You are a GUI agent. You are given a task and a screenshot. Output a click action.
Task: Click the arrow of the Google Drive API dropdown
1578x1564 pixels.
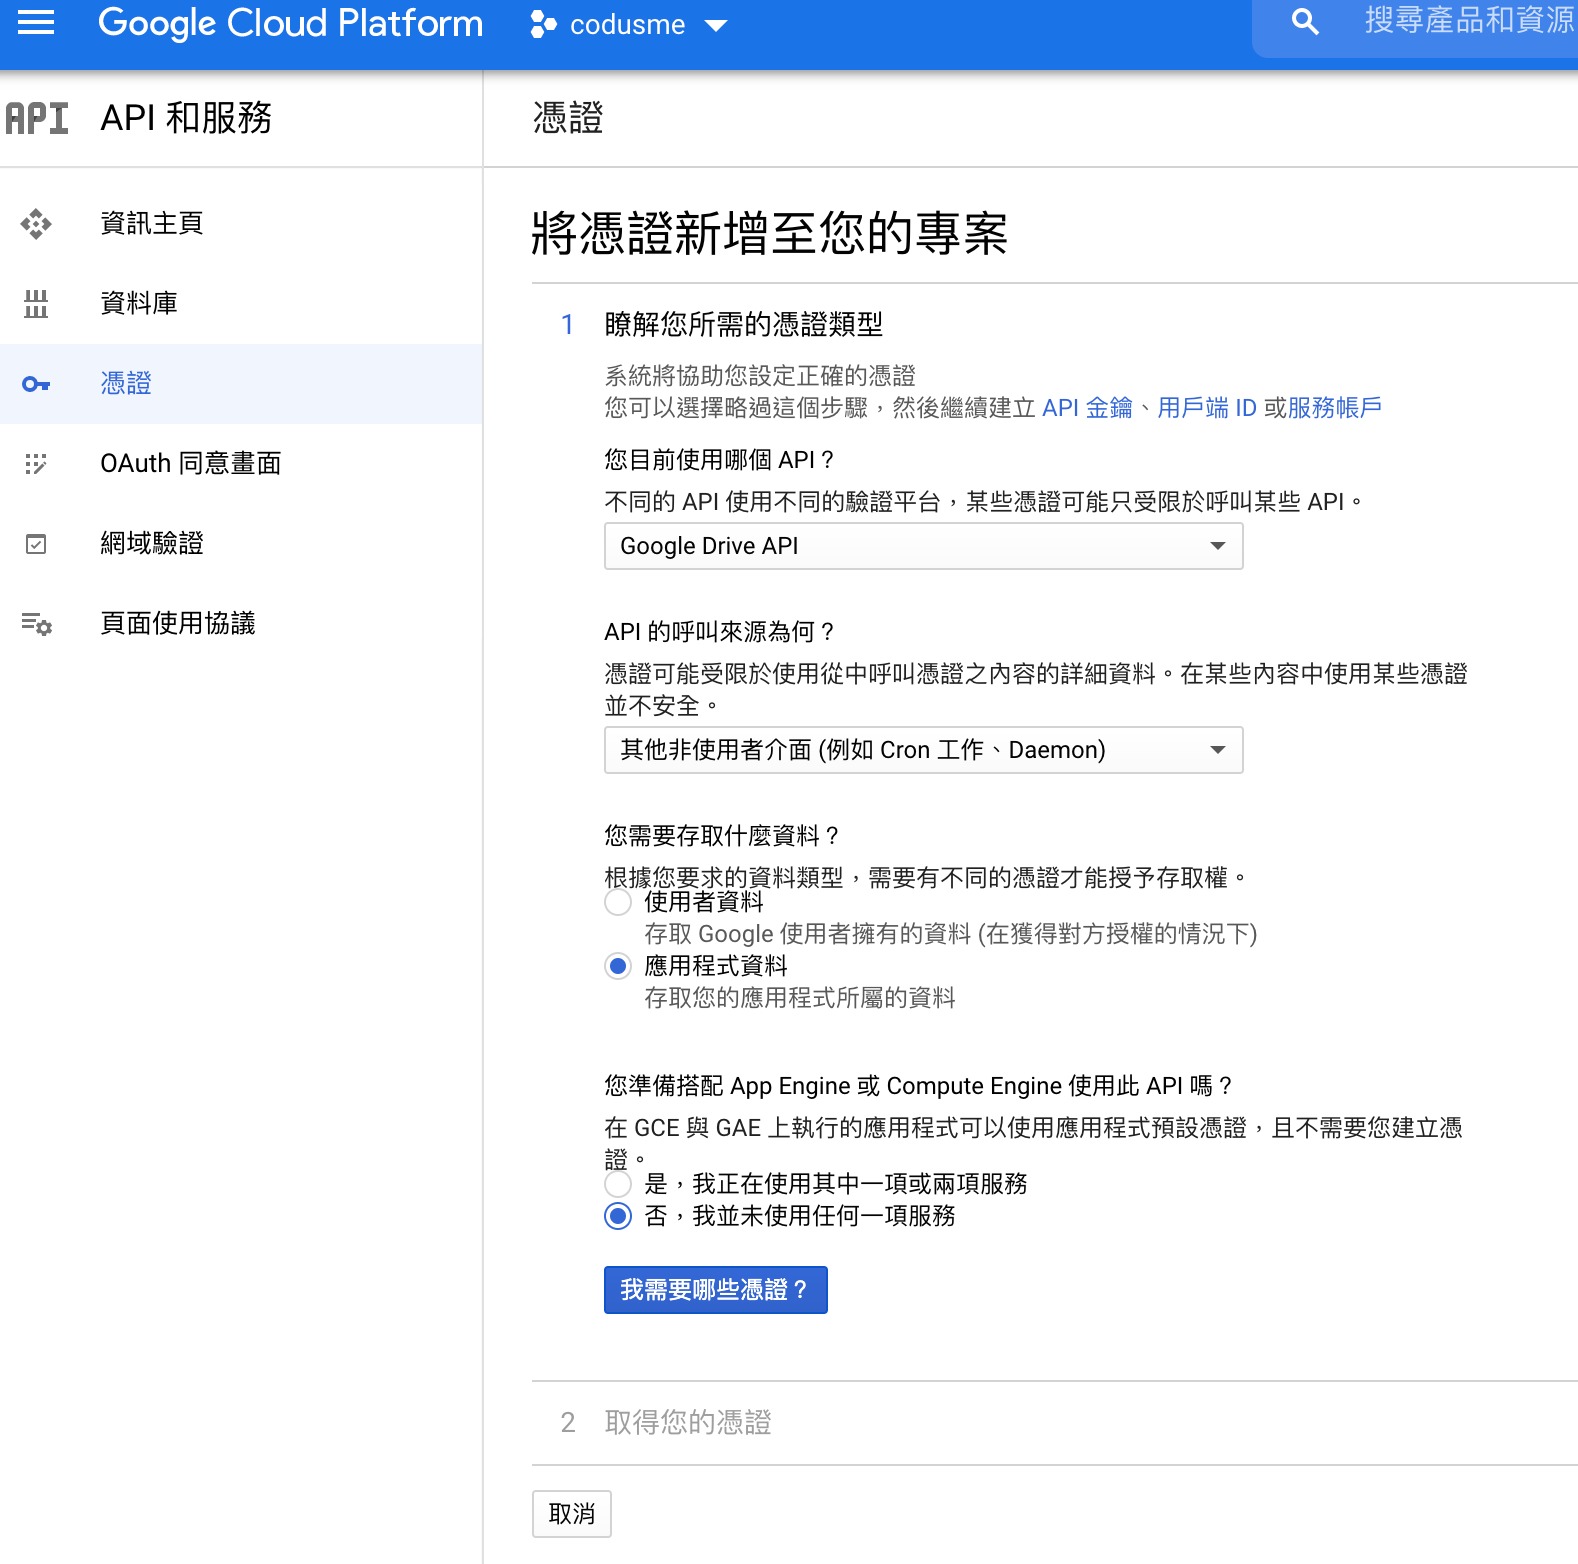[x=1217, y=546]
